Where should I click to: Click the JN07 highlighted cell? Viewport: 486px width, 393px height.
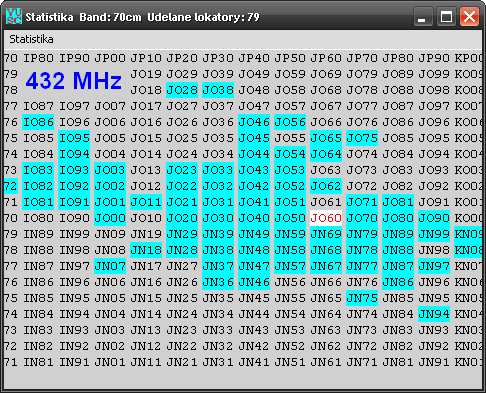point(110,266)
